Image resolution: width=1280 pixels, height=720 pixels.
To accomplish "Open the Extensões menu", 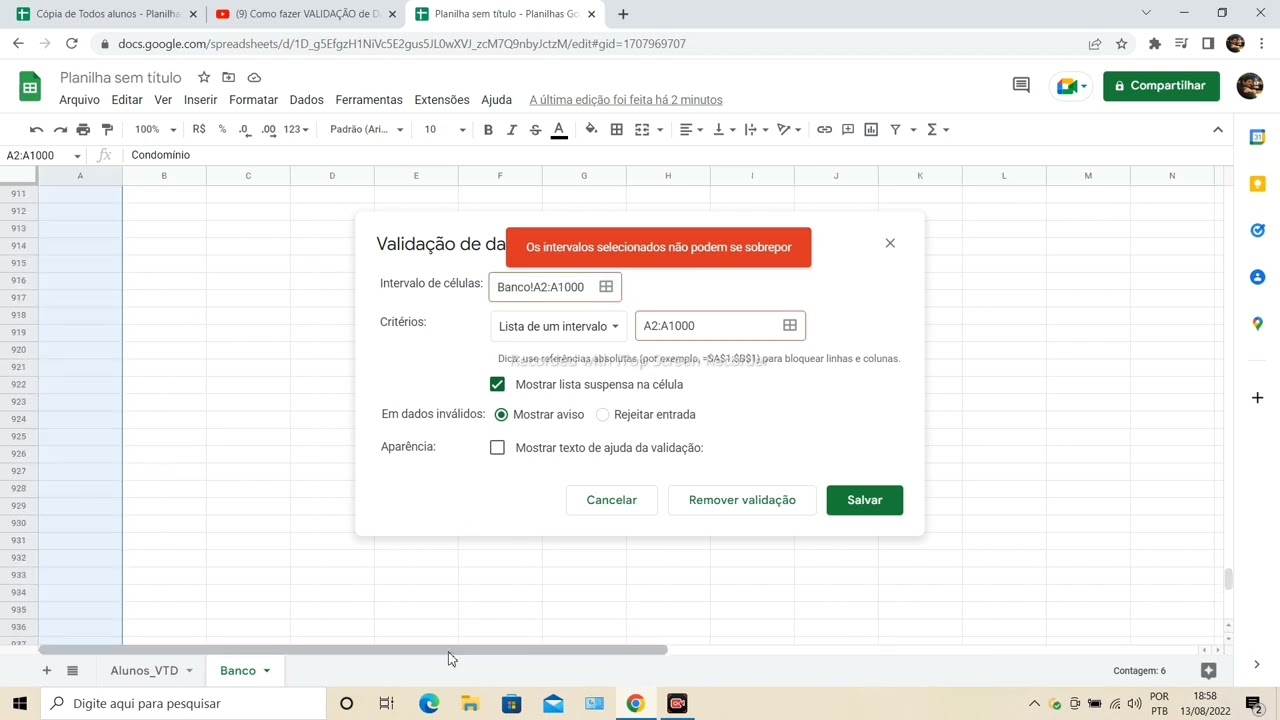I will tap(441, 100).
